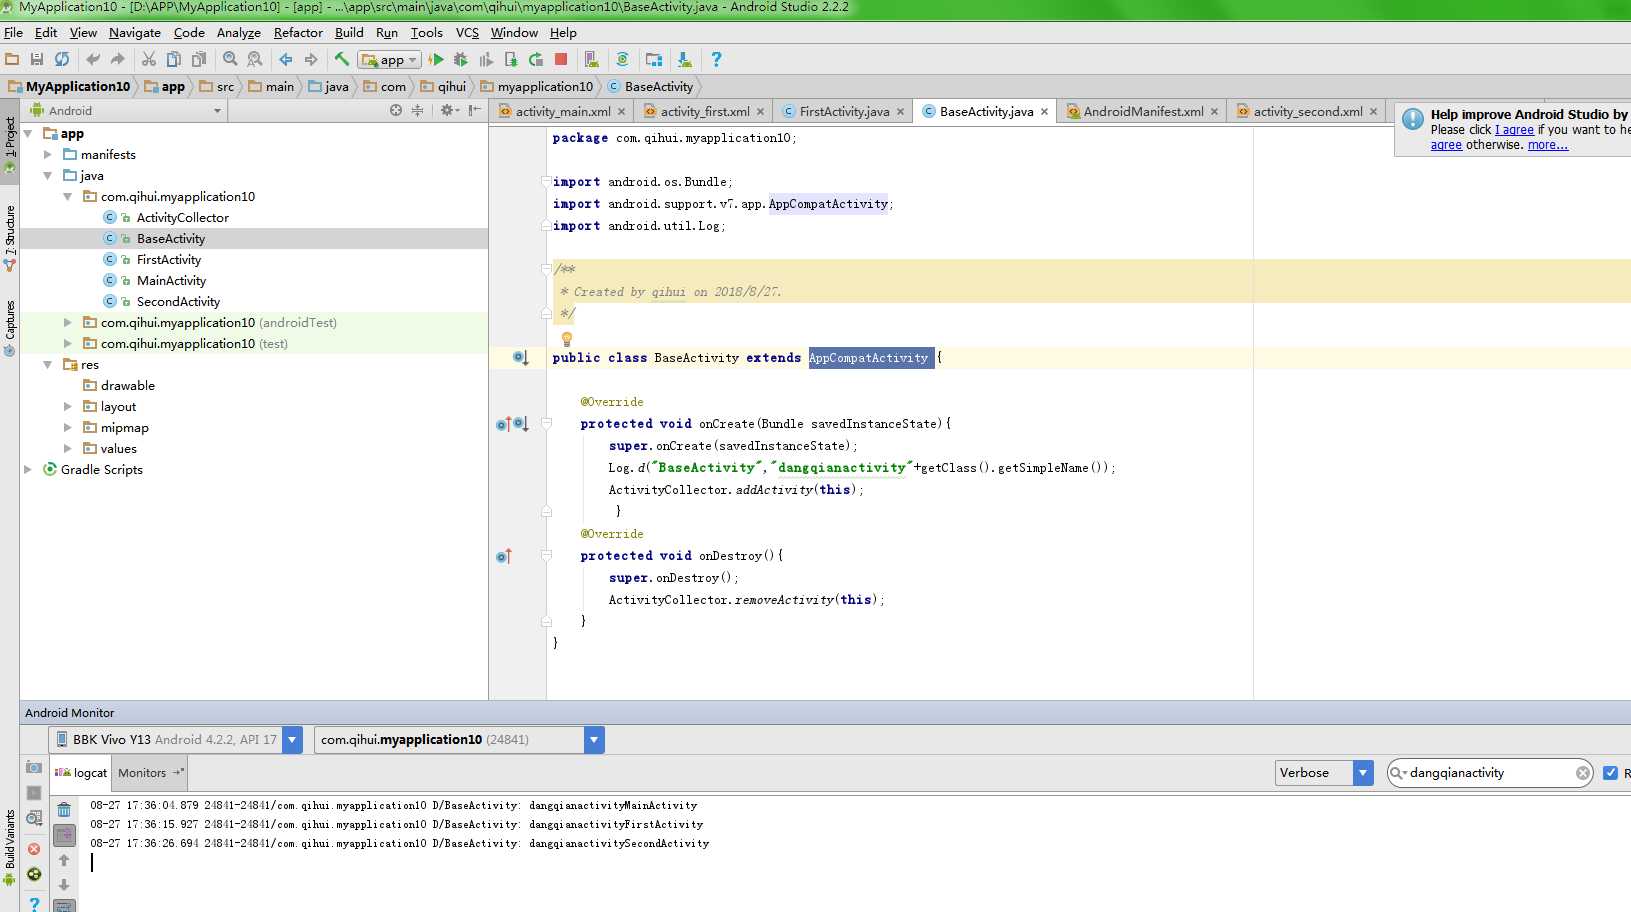Click the Save All toolbar icon
This screenshot has height=912, width=1631.
pyautogui.click(x=37, y=60)
